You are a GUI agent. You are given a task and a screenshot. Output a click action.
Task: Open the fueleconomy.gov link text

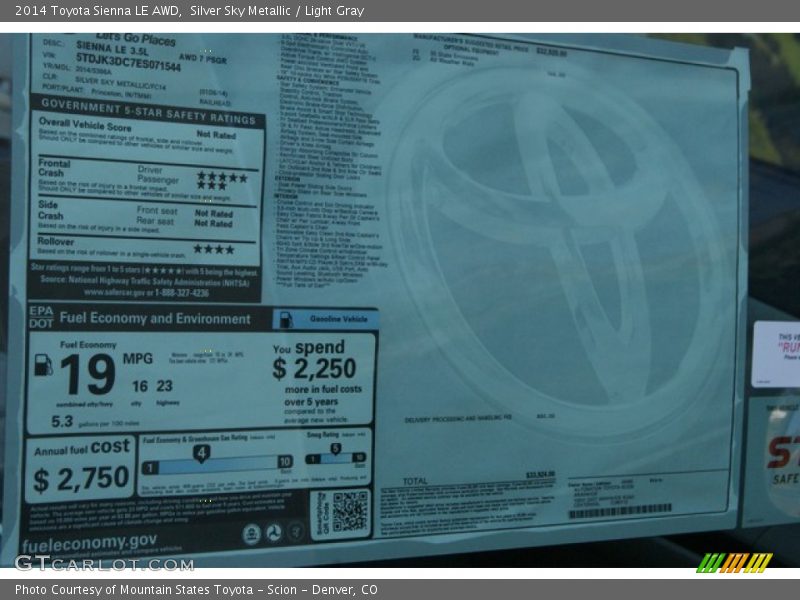pos(90,543)
